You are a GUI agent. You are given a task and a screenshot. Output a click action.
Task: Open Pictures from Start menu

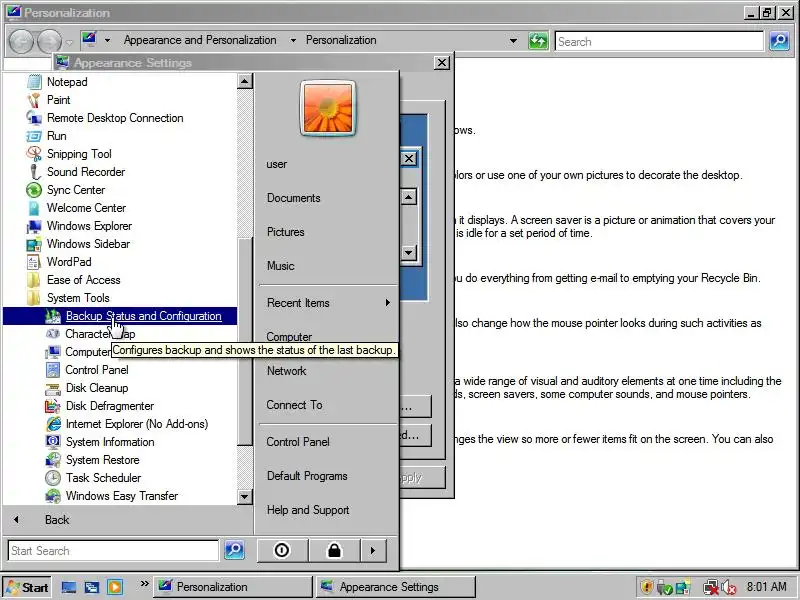(x=286, y=232)
